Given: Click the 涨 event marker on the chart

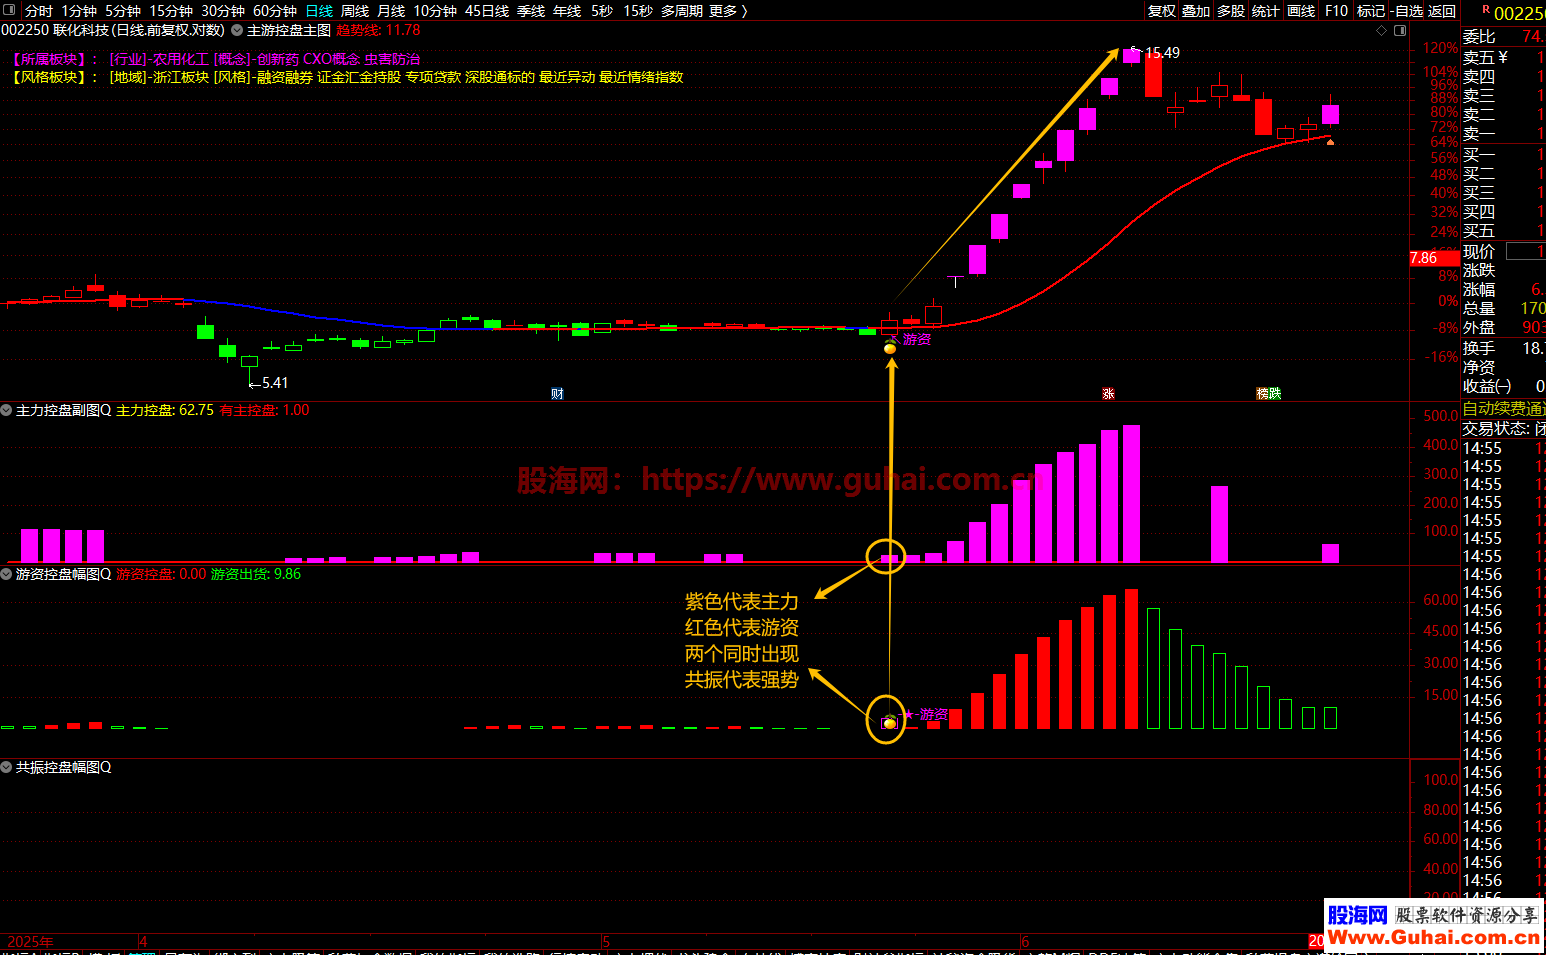Looking at the screenshot, I should click(1108, 394).
